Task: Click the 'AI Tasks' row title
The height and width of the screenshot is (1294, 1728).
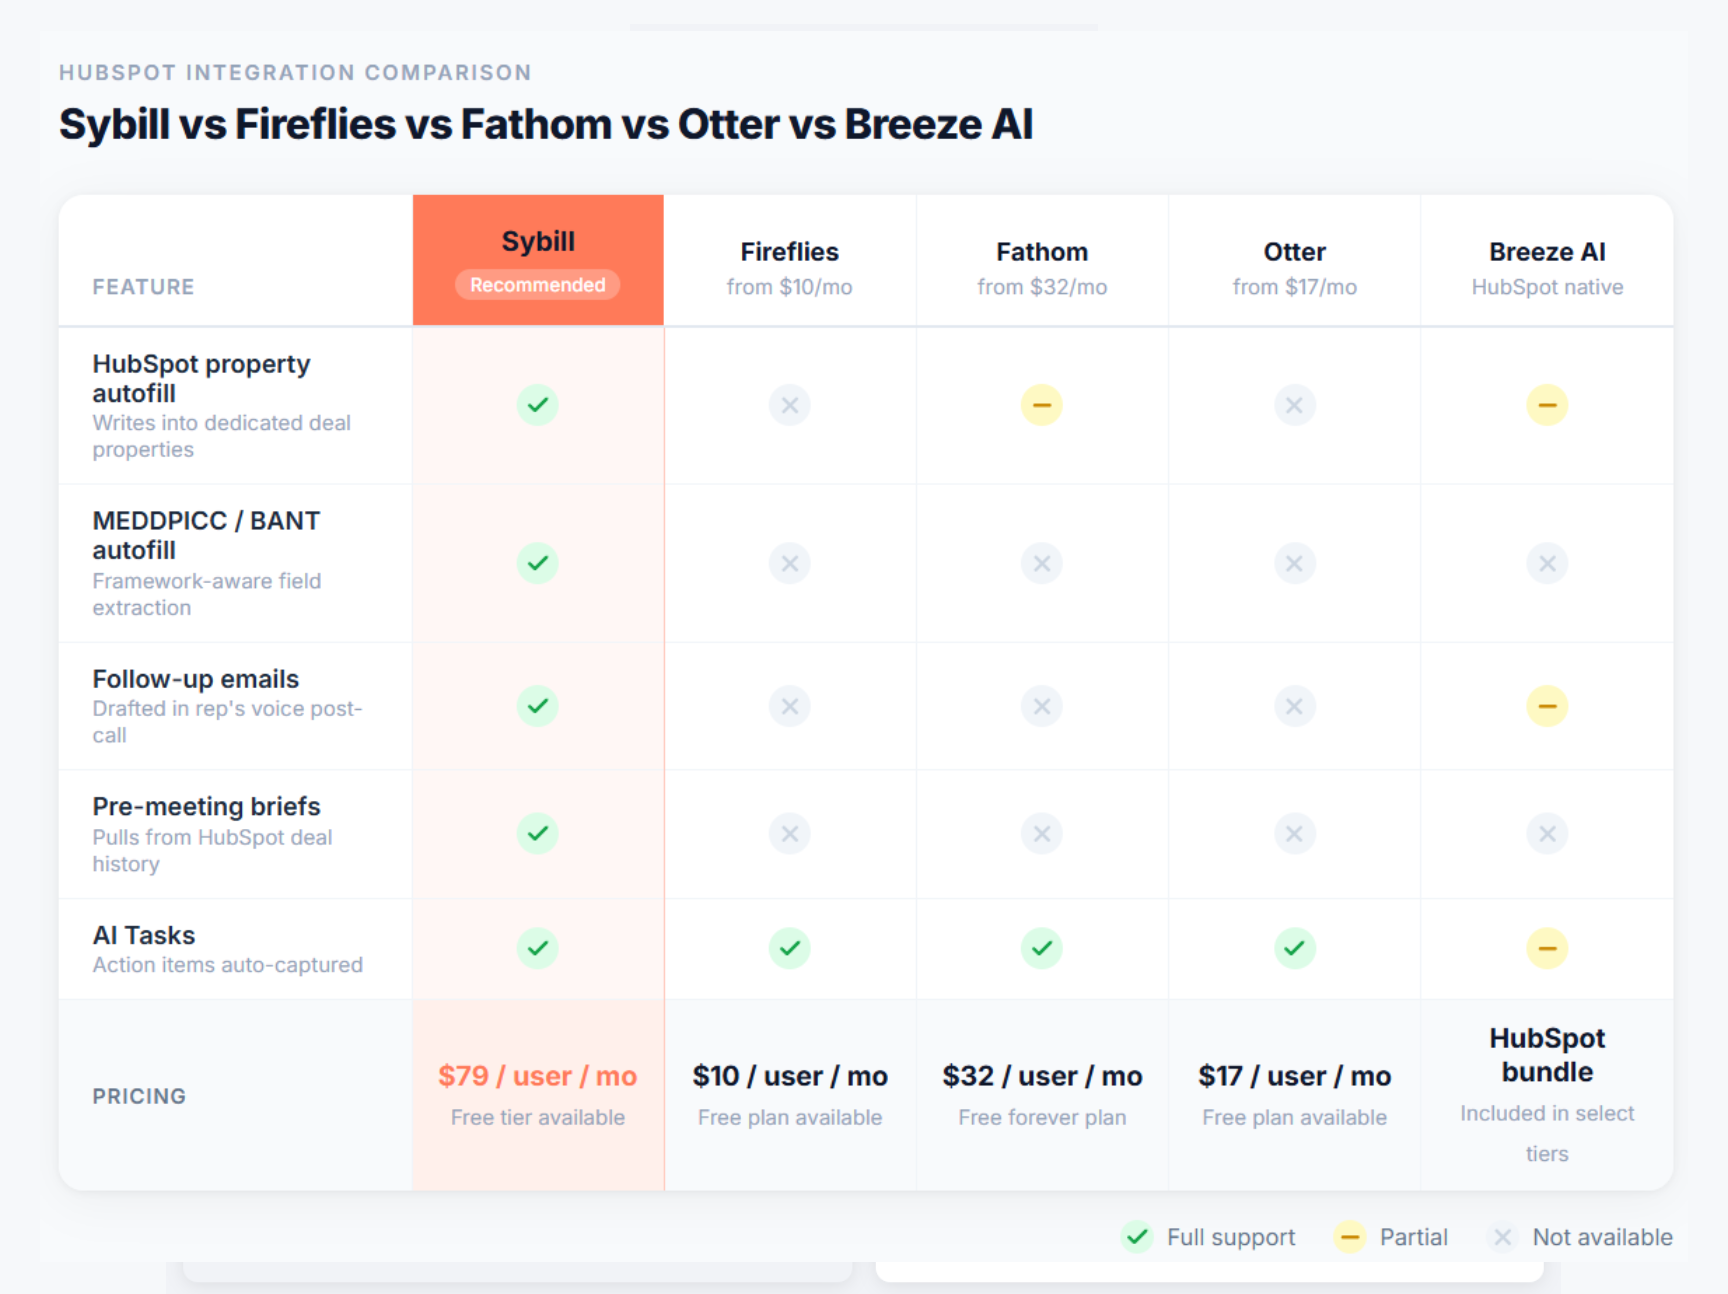Action: tap(144, 935)
